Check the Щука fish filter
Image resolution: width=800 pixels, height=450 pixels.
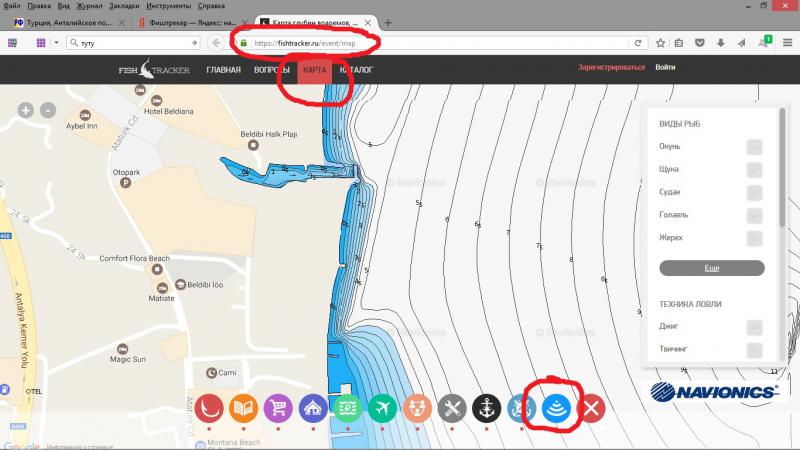tap(755, 169)
